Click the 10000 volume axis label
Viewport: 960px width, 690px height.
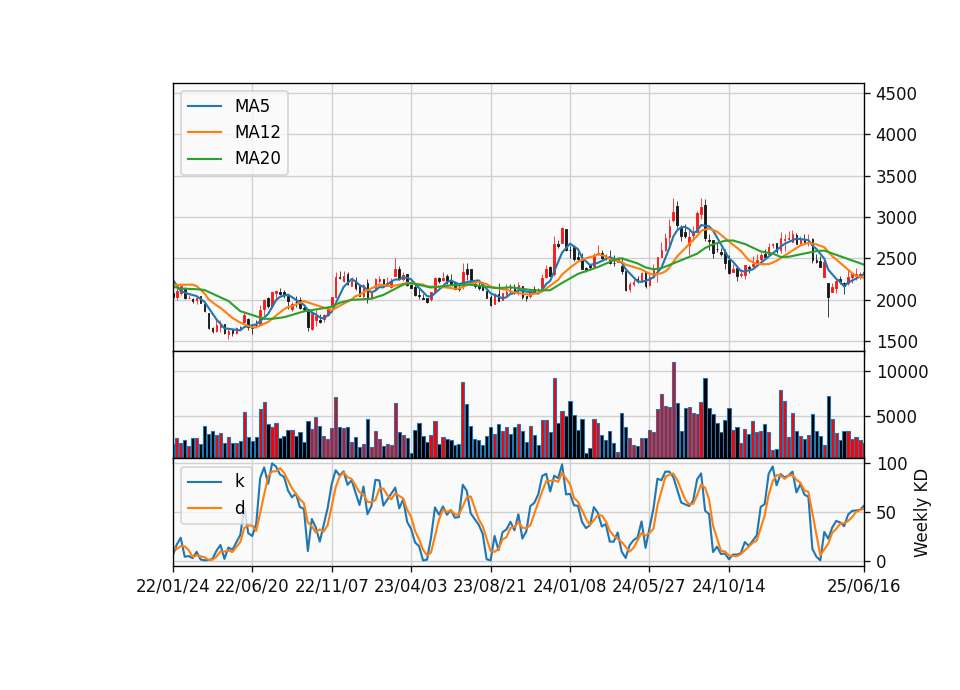pos(902,372)
